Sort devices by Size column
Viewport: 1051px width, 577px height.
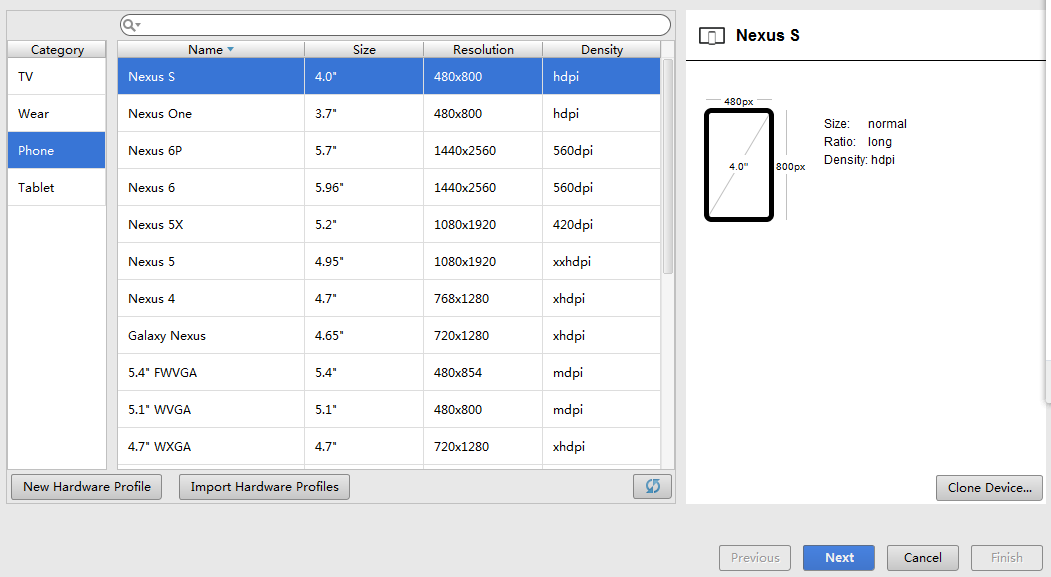click(x=364, y=50)
